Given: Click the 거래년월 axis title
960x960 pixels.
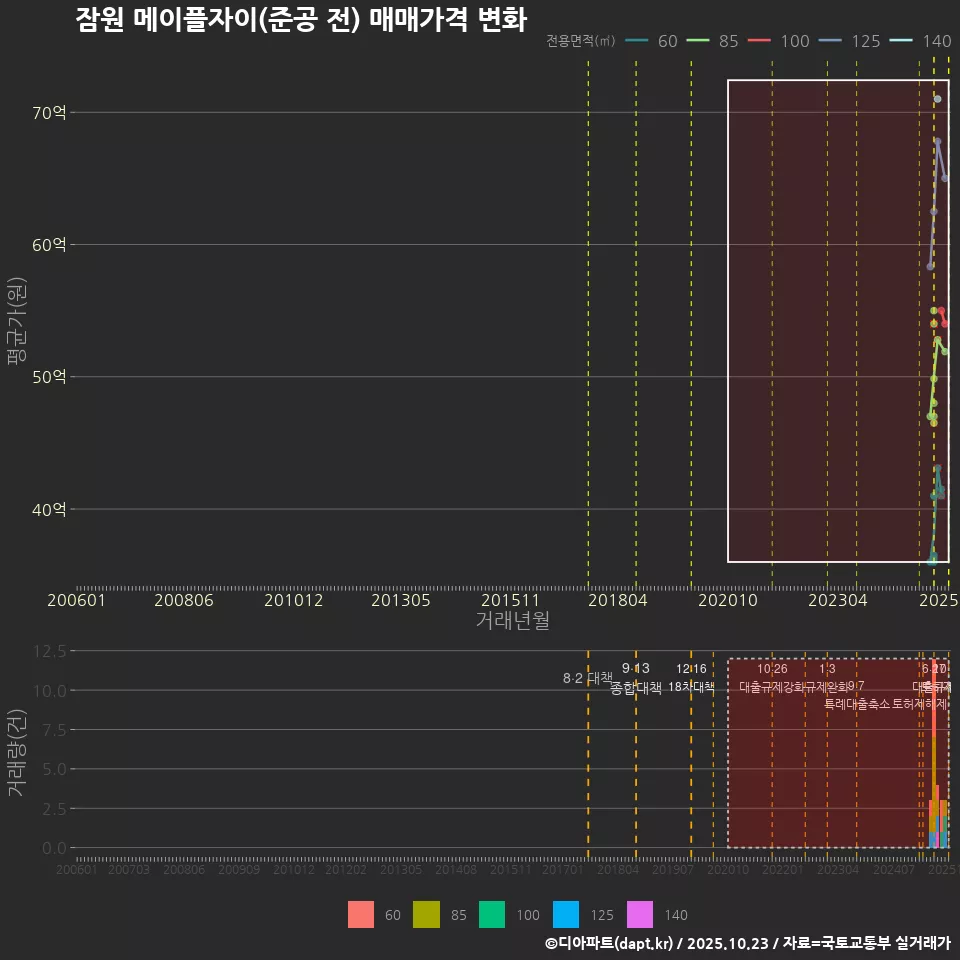Looking at the screenshot, I should [x=511, y=620].
